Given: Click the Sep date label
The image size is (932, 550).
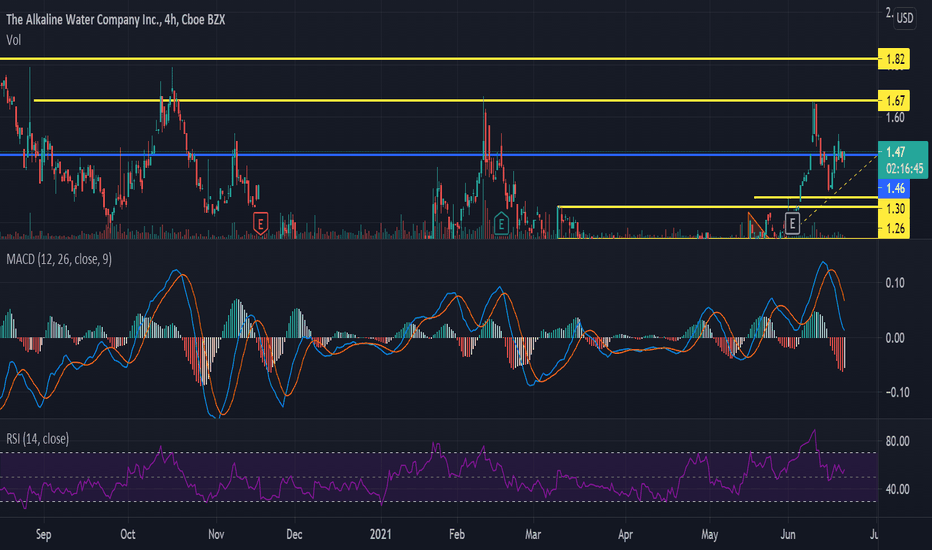Looking at the screenshot, I should pos(43,534).
